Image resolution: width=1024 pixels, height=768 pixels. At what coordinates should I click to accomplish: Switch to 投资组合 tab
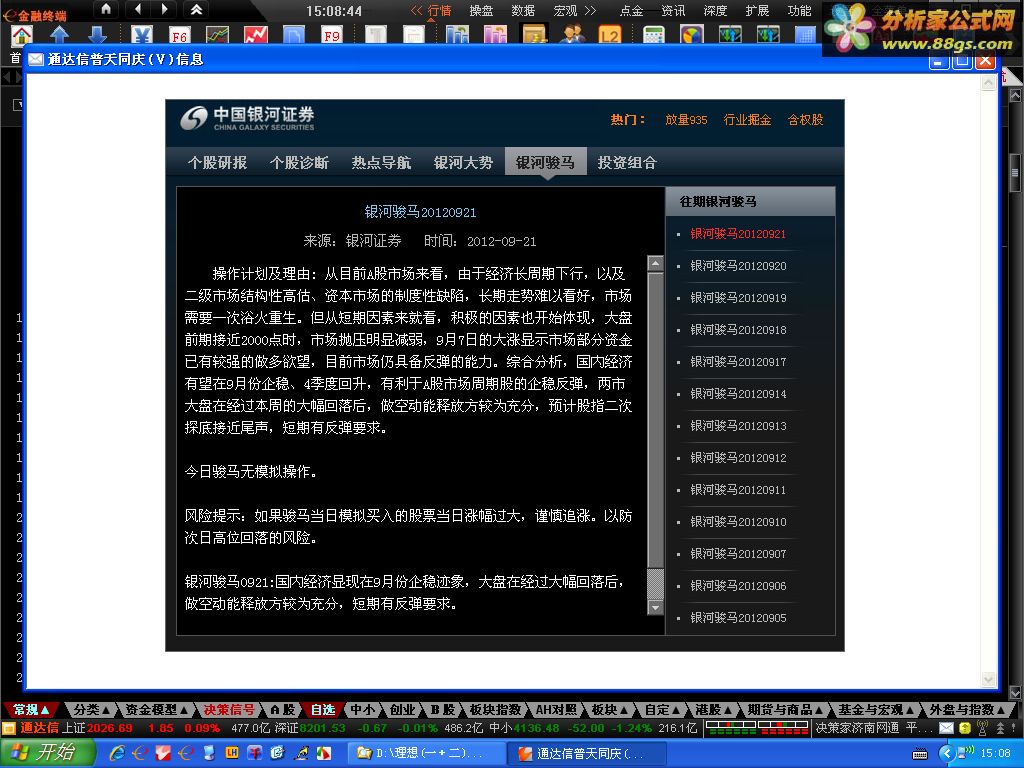point(627,162)
